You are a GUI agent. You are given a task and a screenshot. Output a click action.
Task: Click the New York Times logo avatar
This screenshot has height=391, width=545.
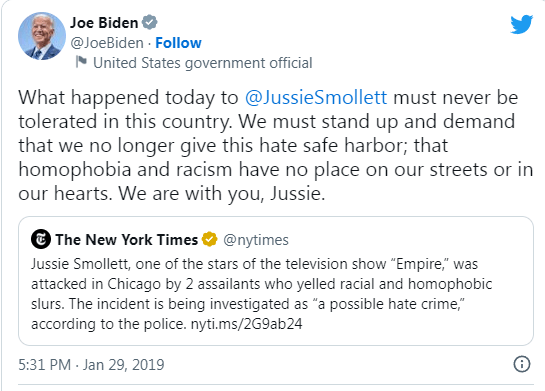tap(41, 239)
